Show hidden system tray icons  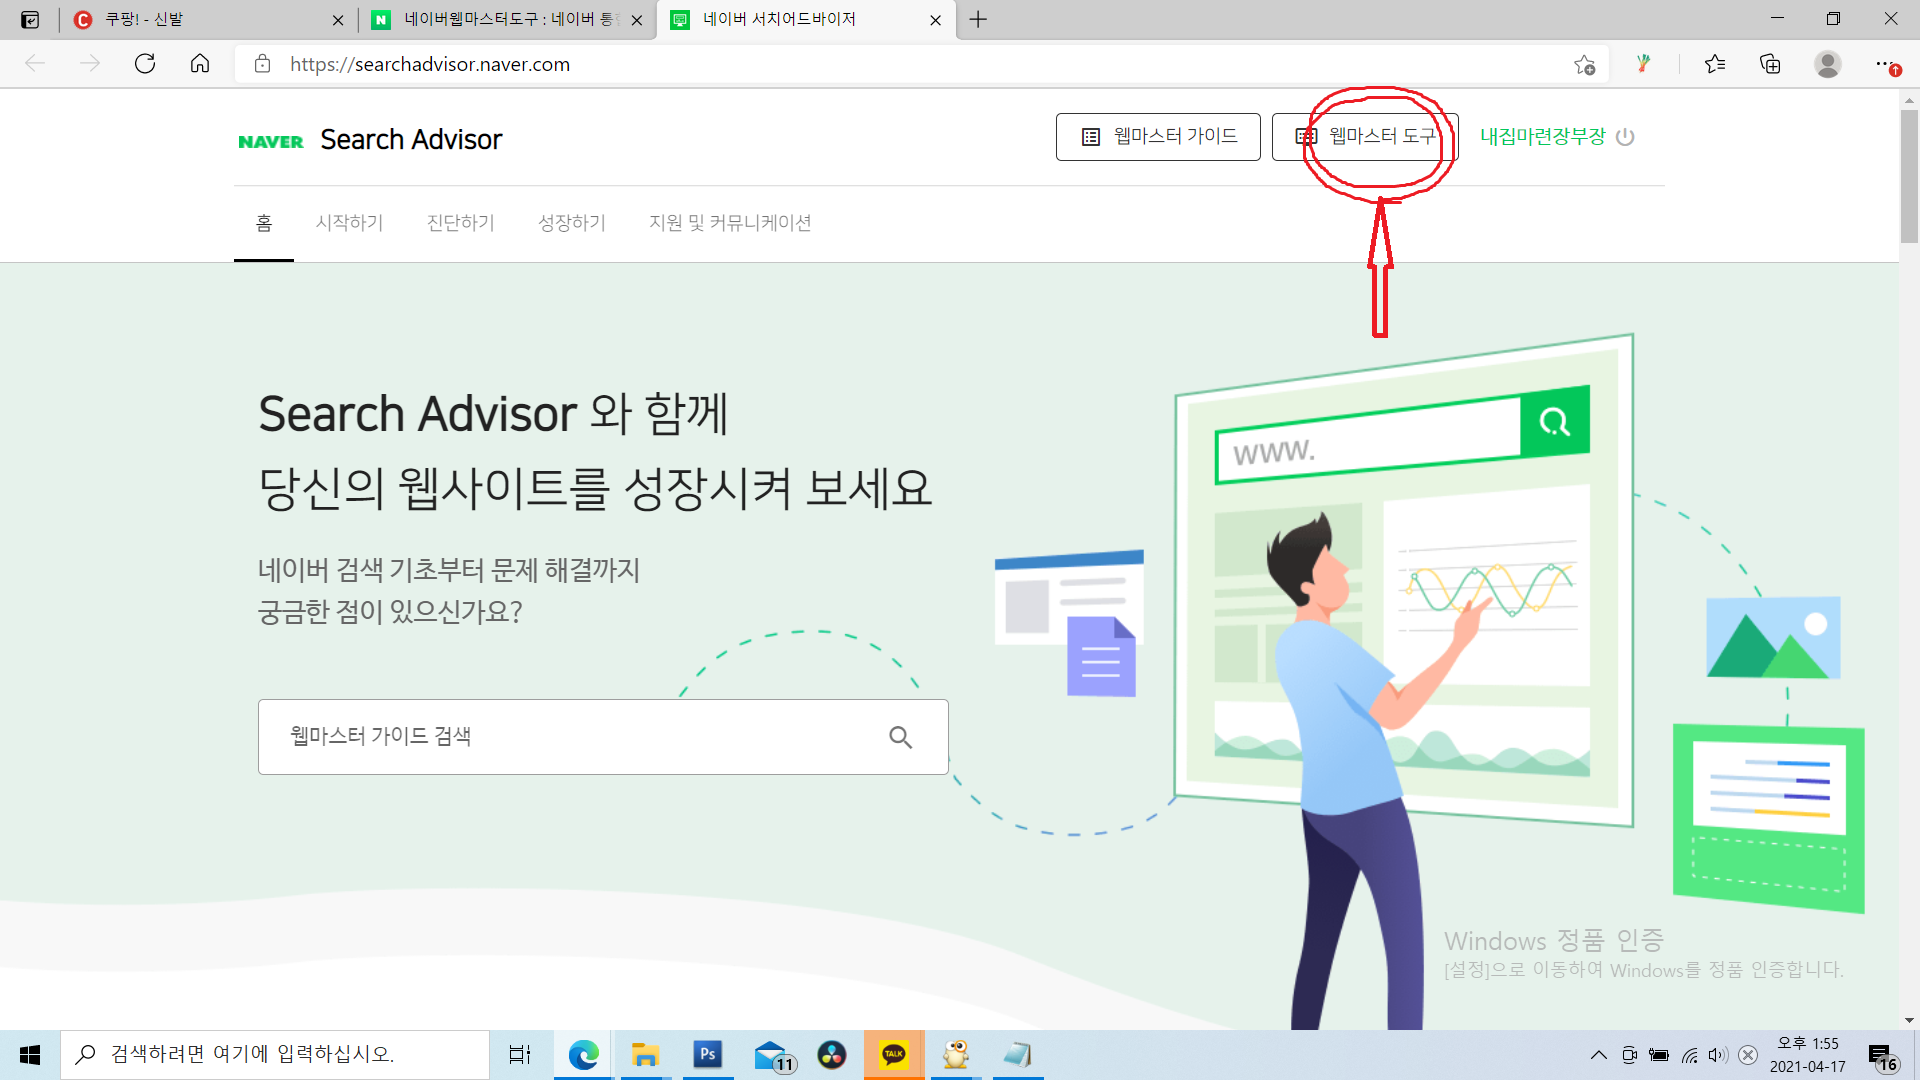click(1599, 1055)
